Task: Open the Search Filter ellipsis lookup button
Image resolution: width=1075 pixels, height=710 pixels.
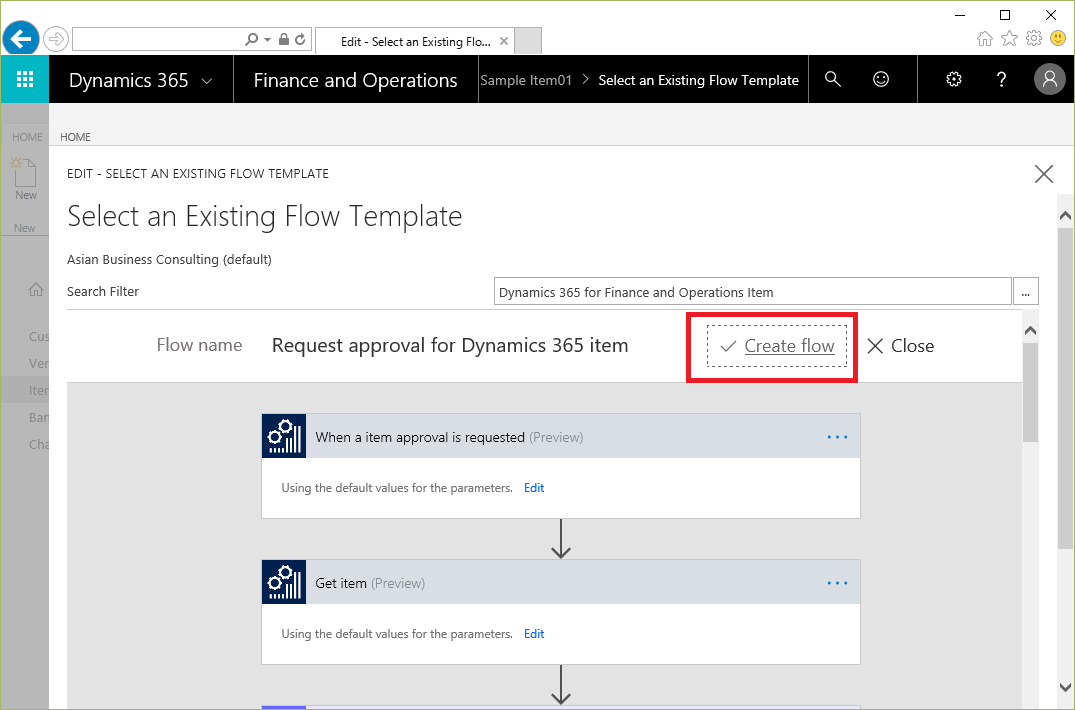Action: pos(1026,291)
